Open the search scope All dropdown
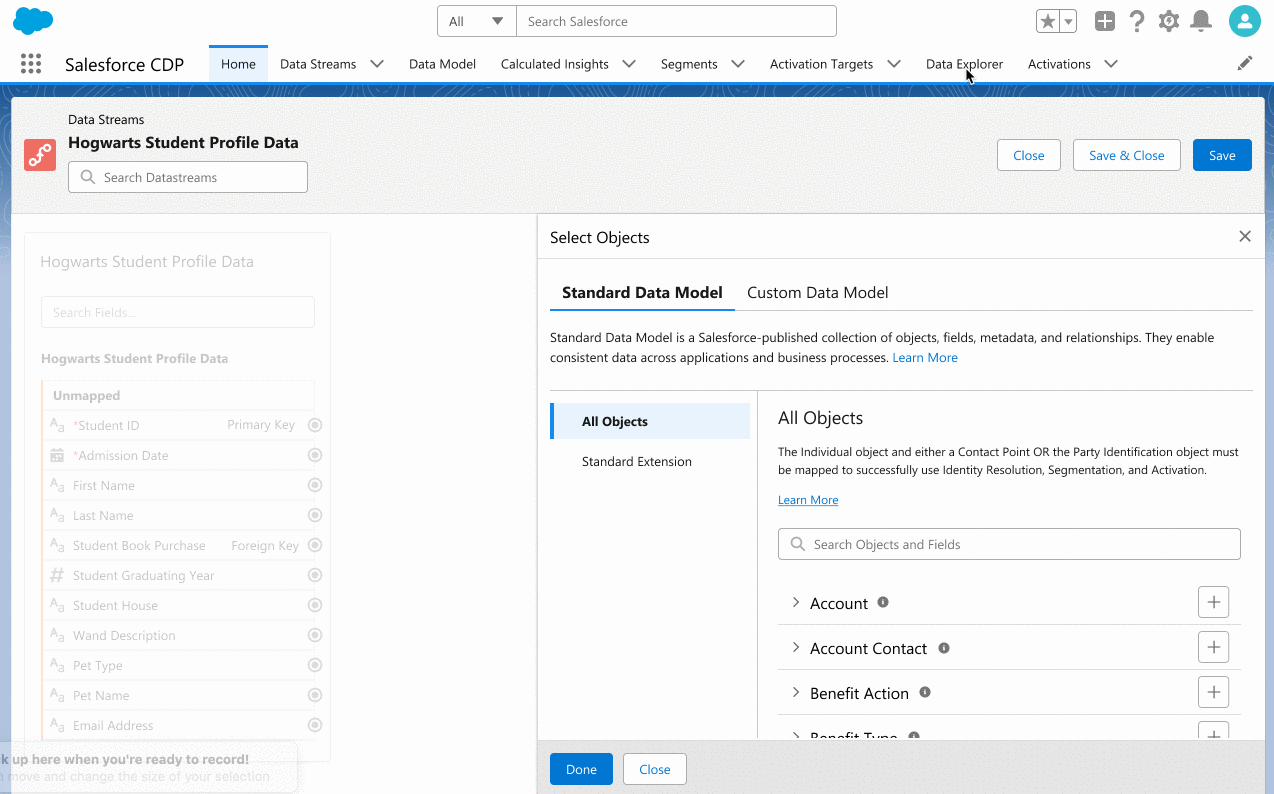 (x=476, y=21)
